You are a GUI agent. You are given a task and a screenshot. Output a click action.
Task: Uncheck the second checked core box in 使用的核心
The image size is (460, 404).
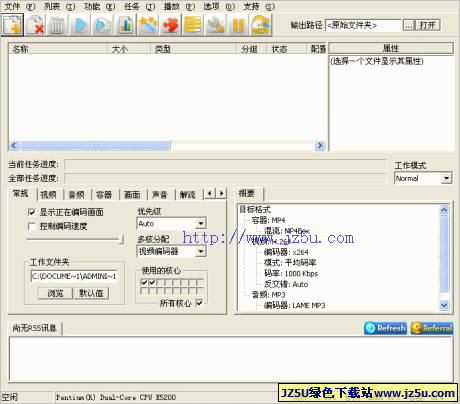(152, 282)
